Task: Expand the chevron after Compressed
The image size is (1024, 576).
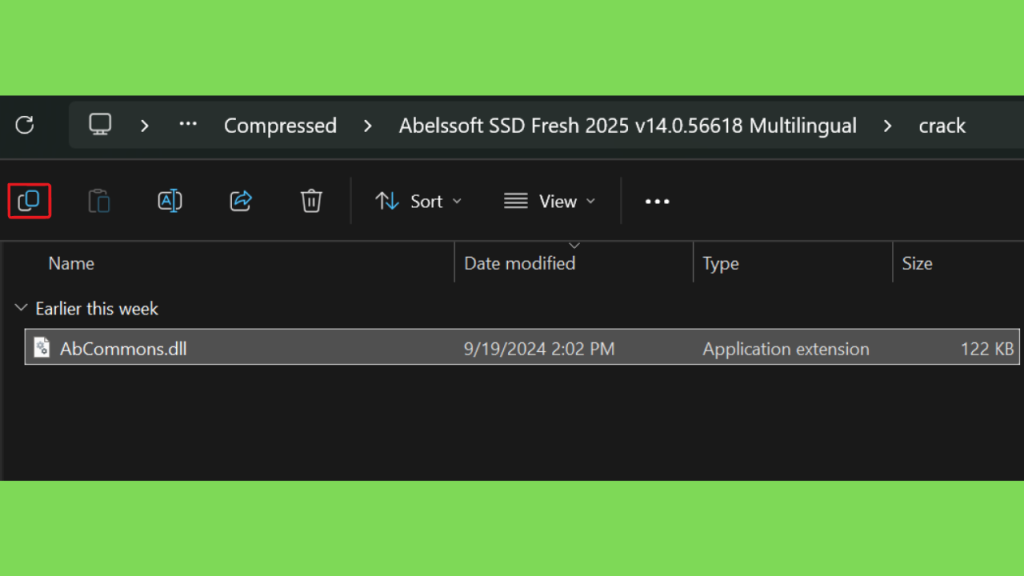Action: (x=368, y=125)
